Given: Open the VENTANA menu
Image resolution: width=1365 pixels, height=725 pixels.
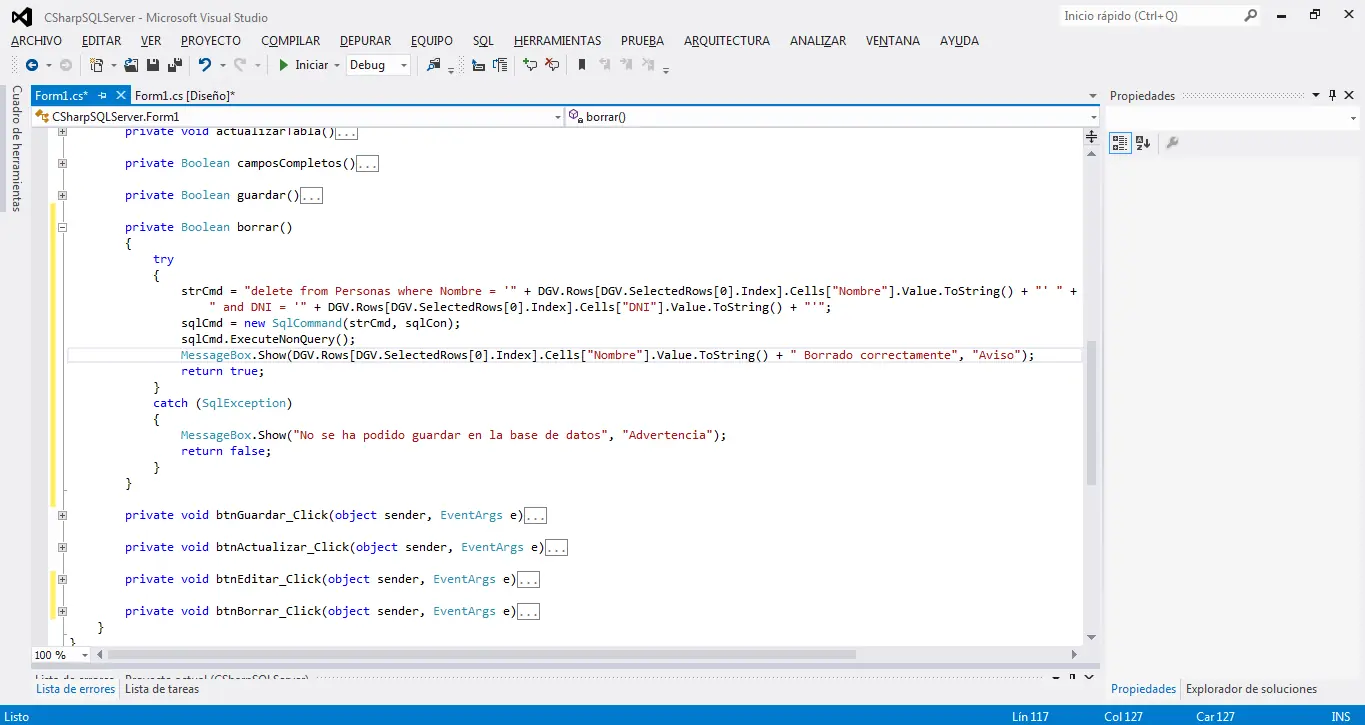Looking at the screenshot, I should pyautogui.click(x=893, y=41).
